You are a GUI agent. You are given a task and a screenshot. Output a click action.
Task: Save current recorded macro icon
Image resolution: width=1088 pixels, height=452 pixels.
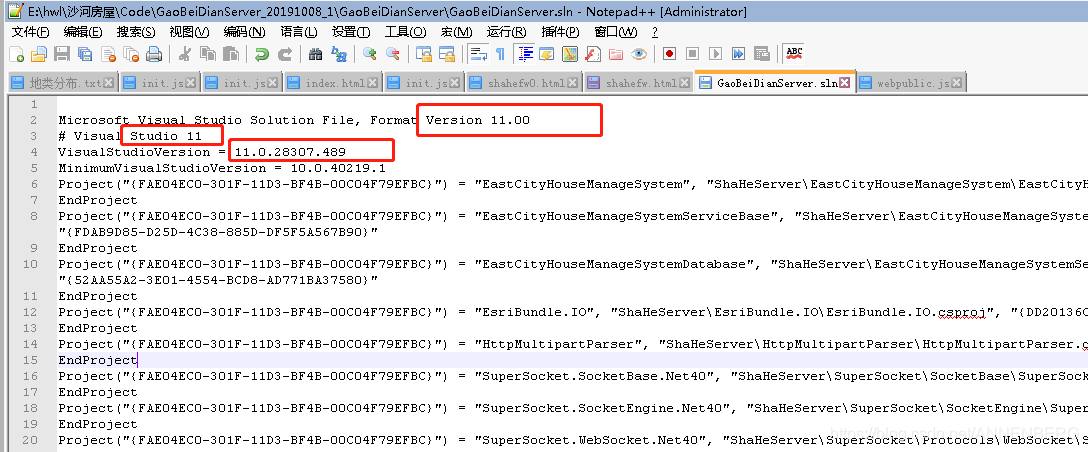point(762,54)
